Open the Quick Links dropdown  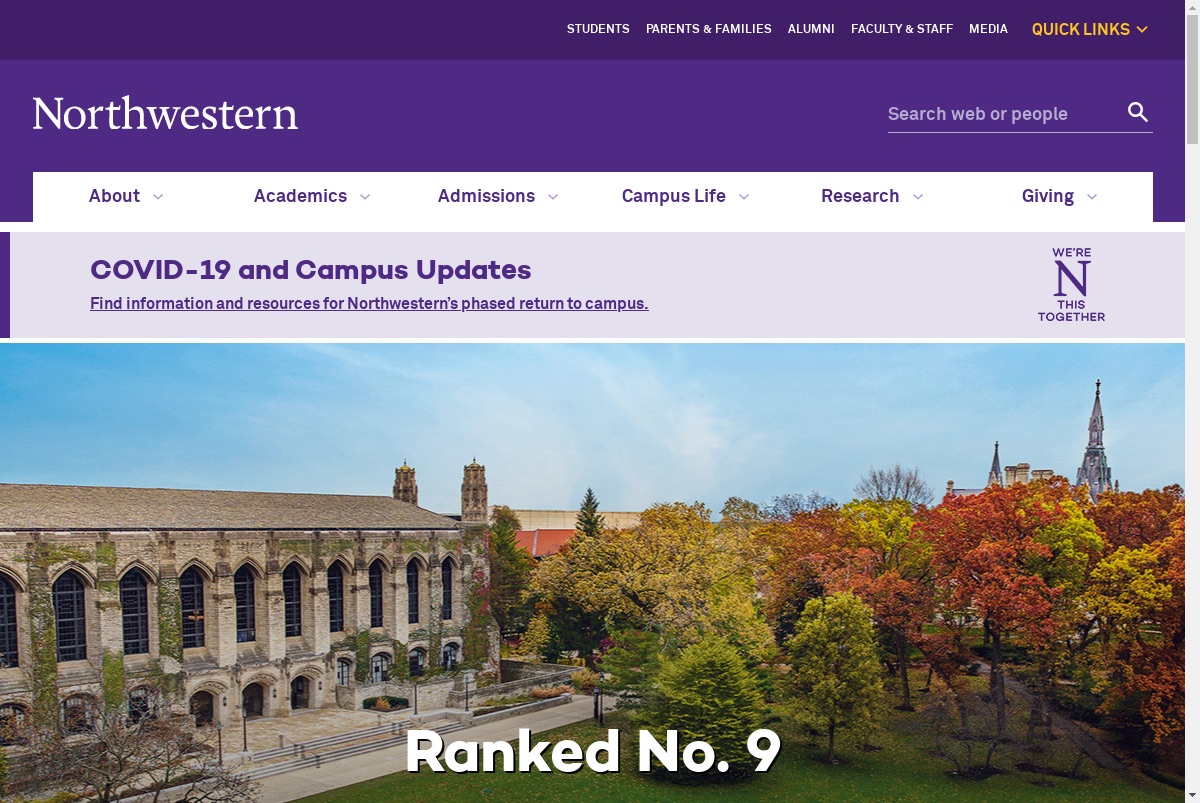1089,29
